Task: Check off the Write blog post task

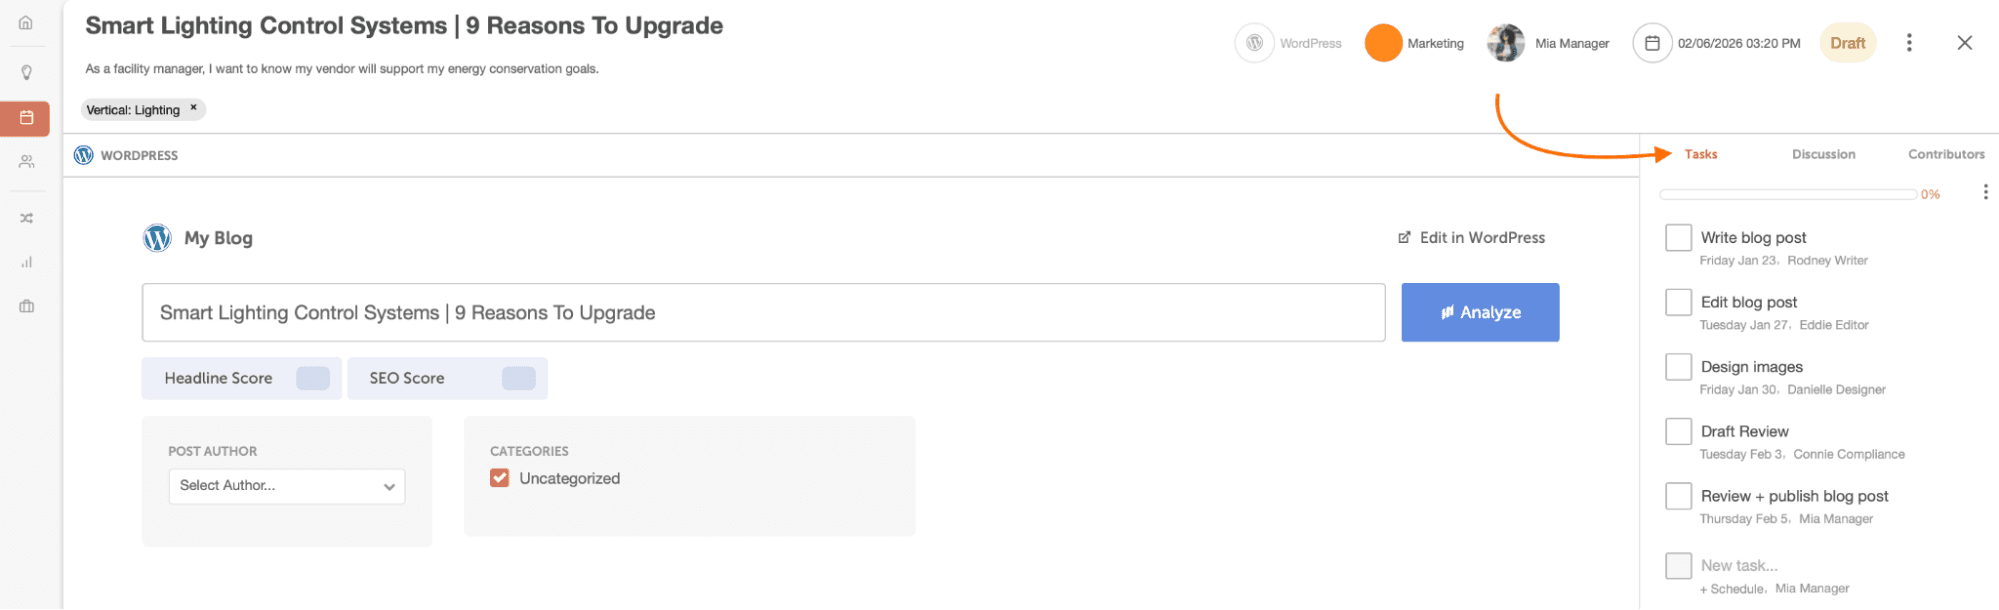Action: [1678, 238]
